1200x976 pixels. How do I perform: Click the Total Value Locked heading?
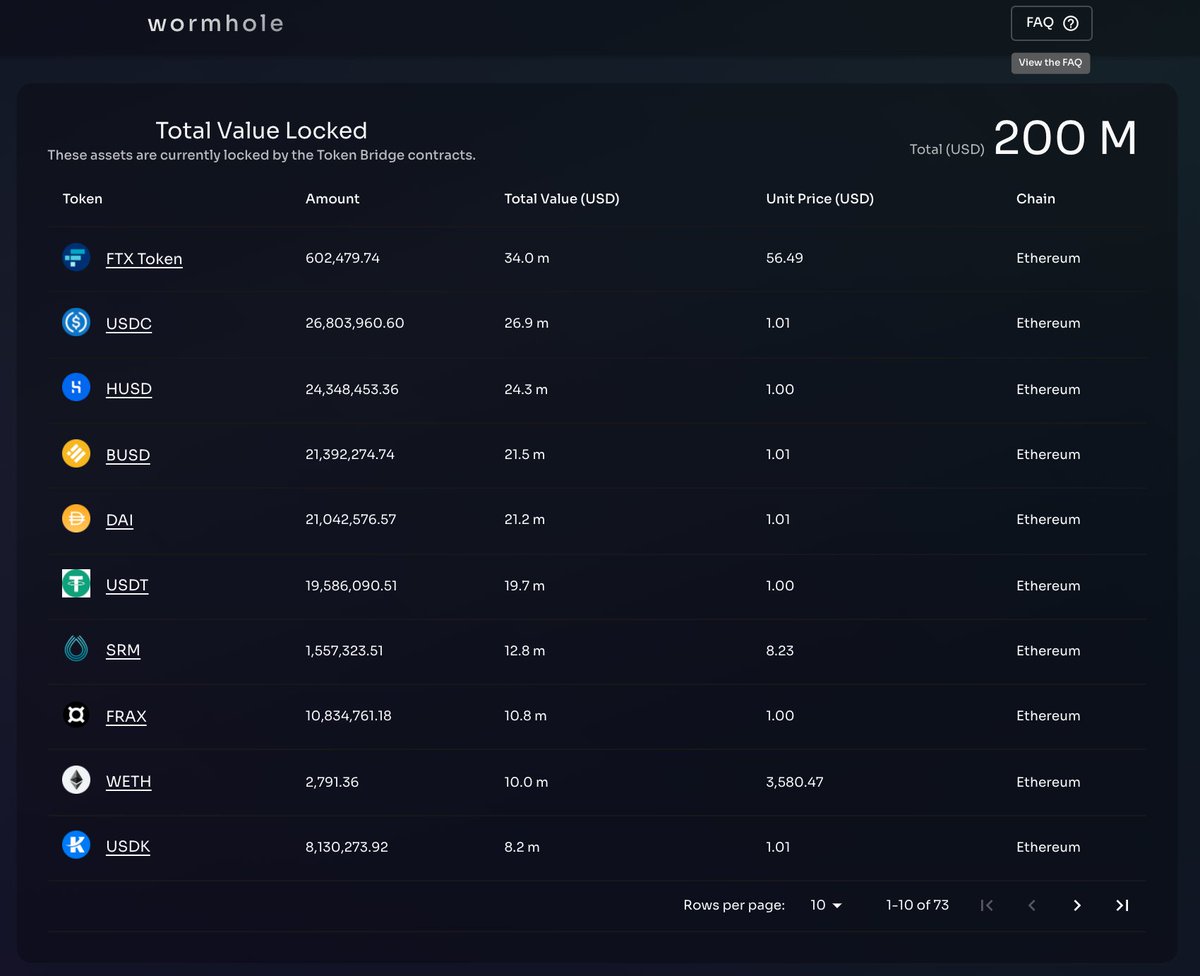coord(261,130)
